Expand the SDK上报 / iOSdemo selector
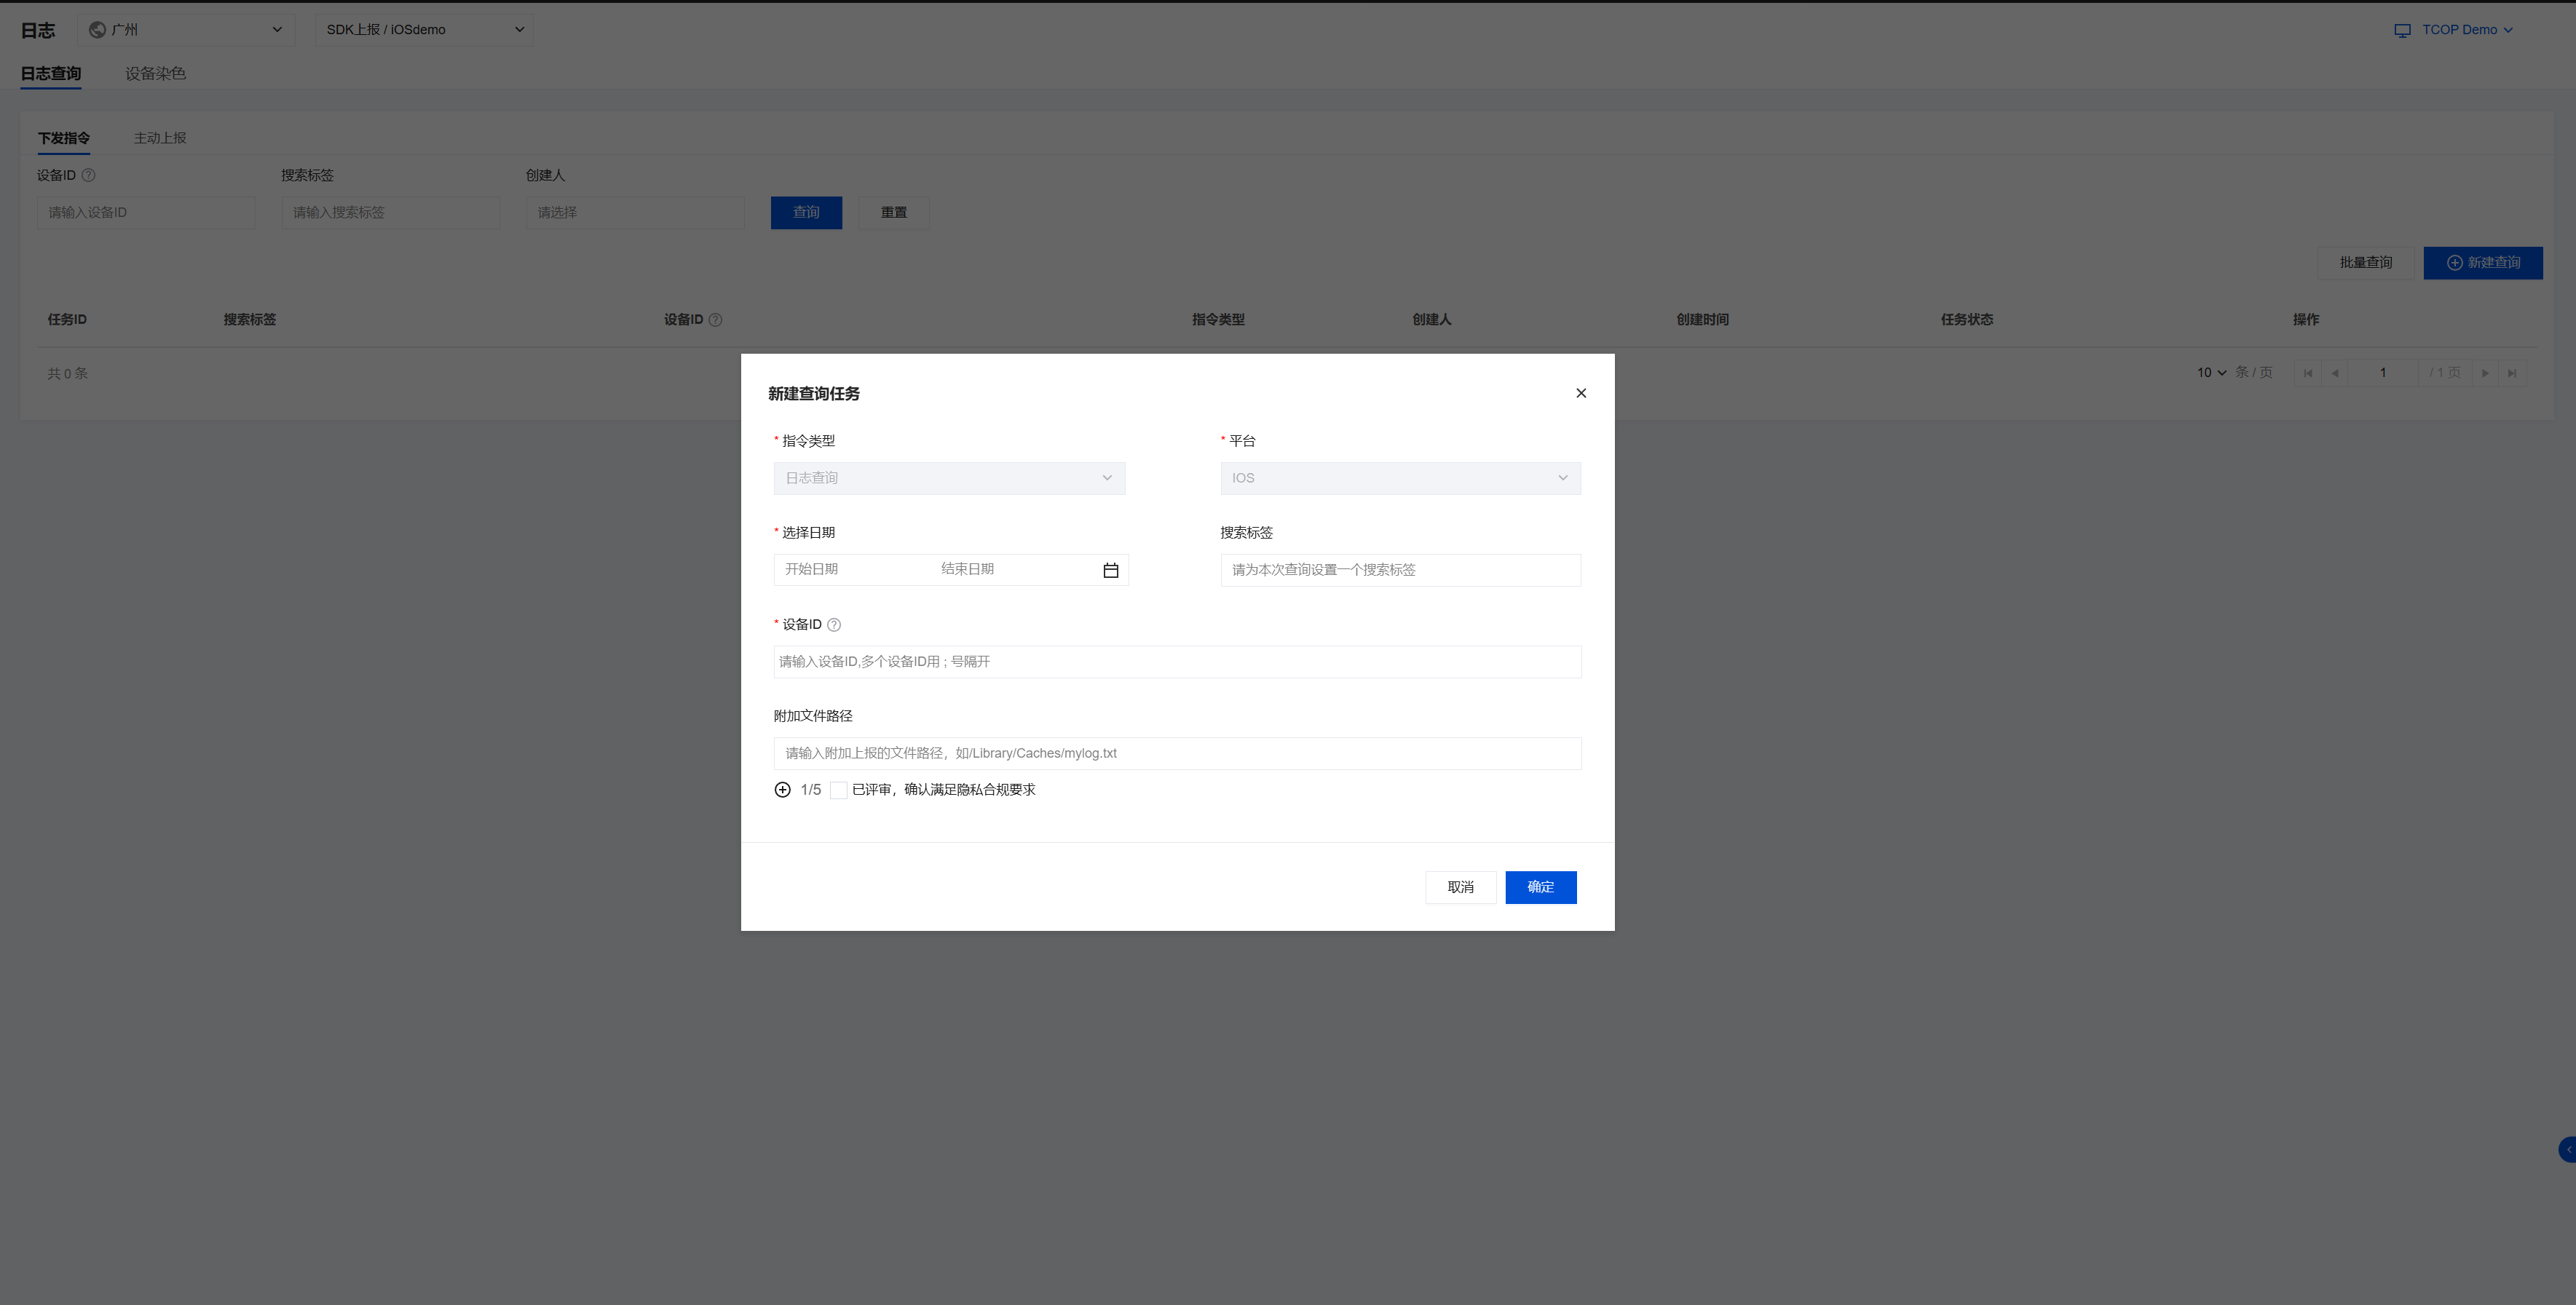This screenshot has width=2576, height=1305. point(424,30)
